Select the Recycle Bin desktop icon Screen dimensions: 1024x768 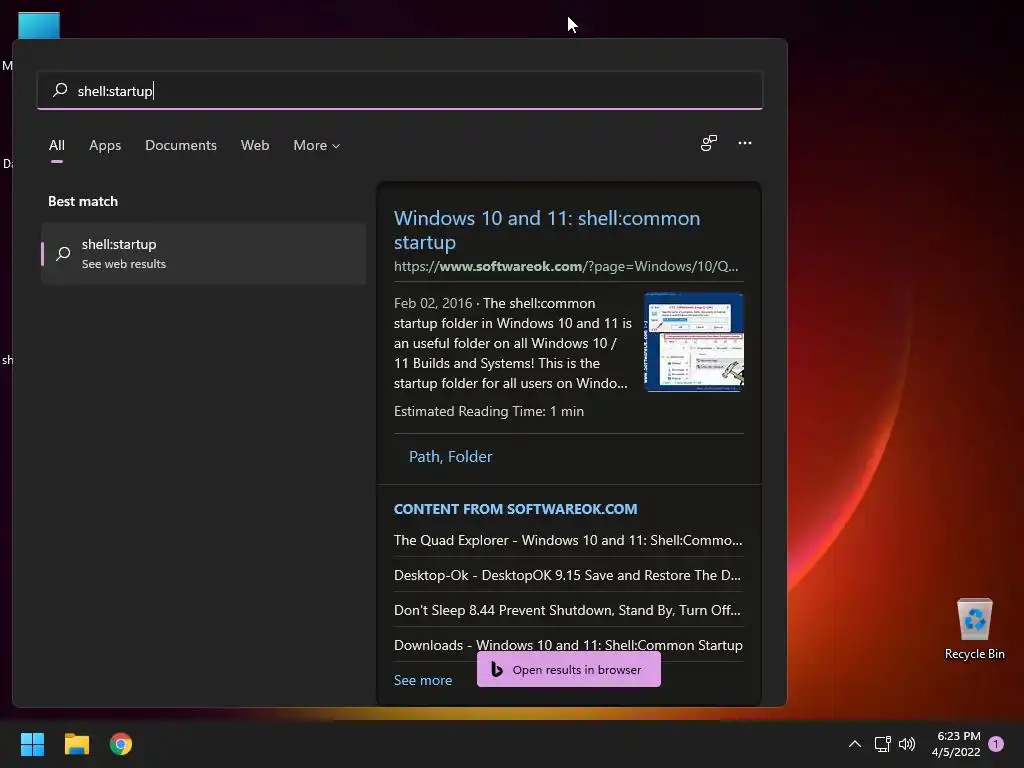pos(974,630)
